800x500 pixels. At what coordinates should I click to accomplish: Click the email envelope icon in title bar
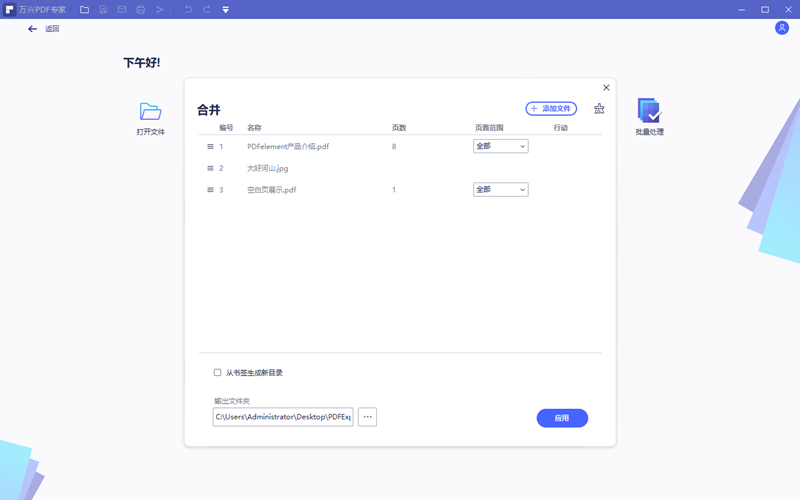coord(122,9)
